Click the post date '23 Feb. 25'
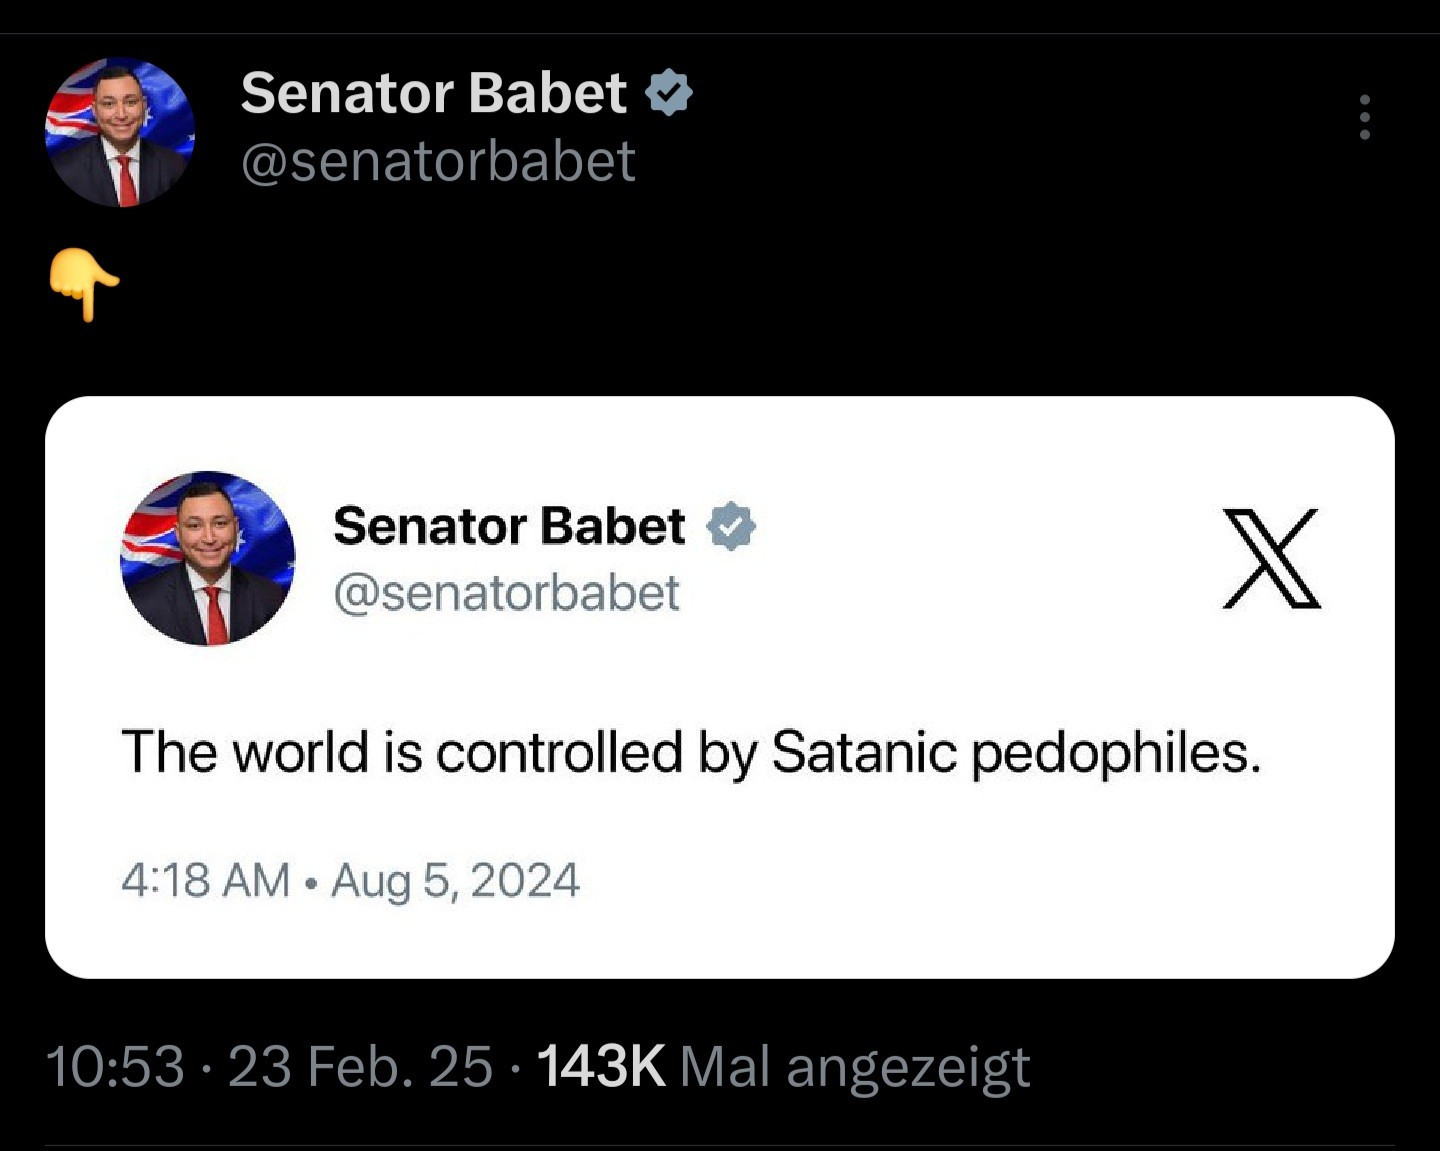The width and height of the screenshot is (1440, 1151). [x=360, y=1066]
